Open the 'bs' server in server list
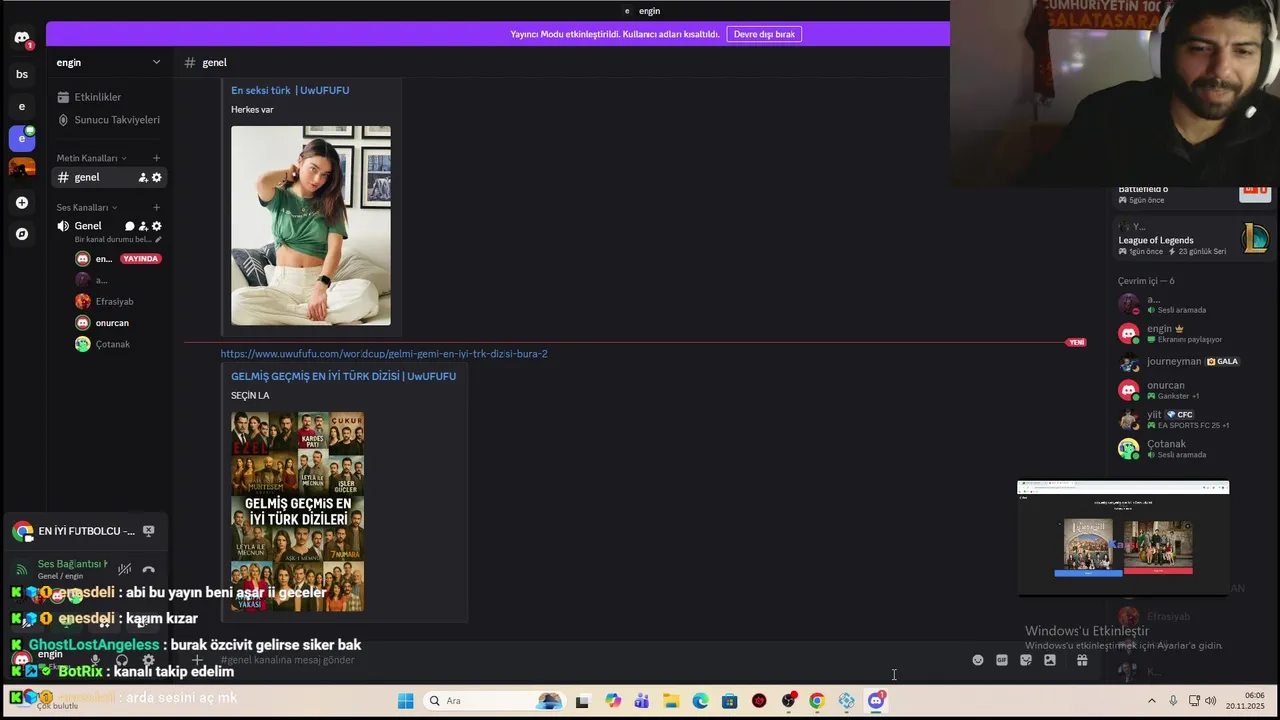This screenshot has height=720, width=1280. coord(22,74)
